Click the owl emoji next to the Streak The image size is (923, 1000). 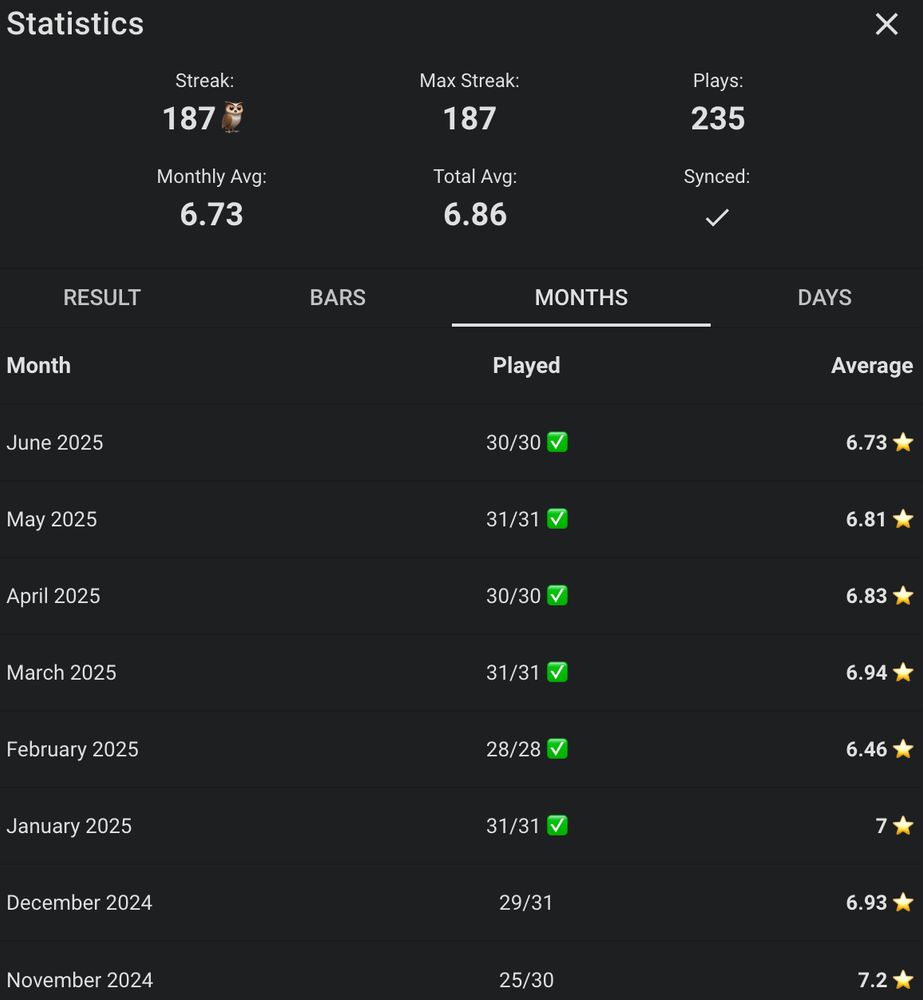point(230,117)
